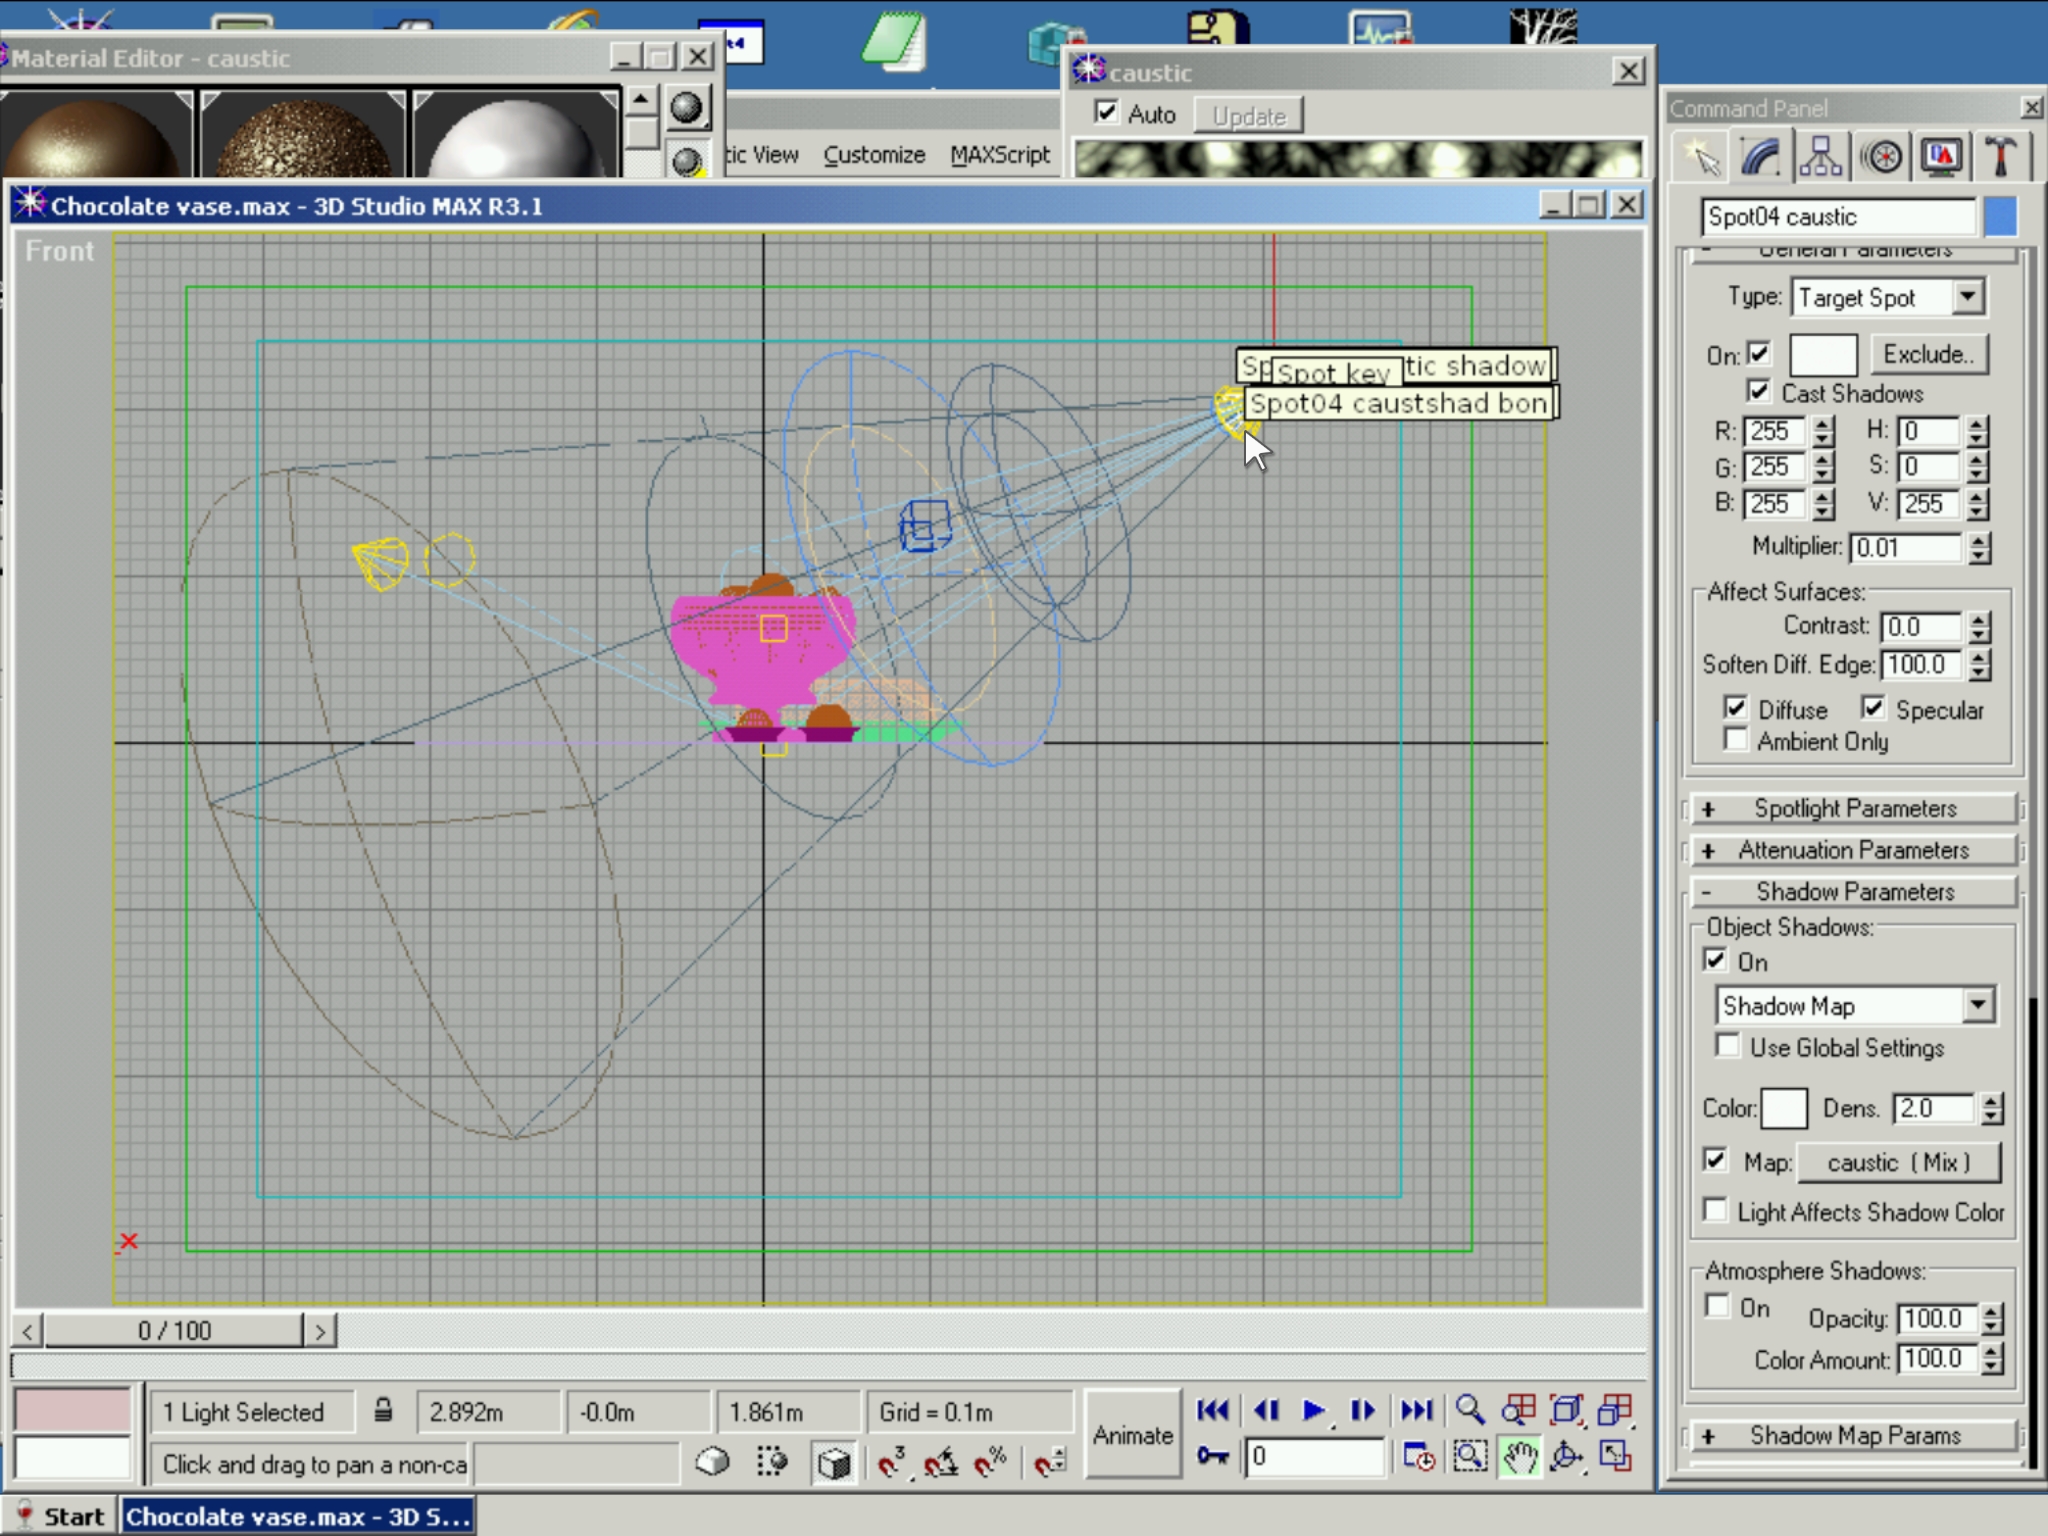Screen dimensions: 2048x1536
Task: Uncheck Cast Shadows checkbox
Action: pyautogui.click(x=1758, y=391)
